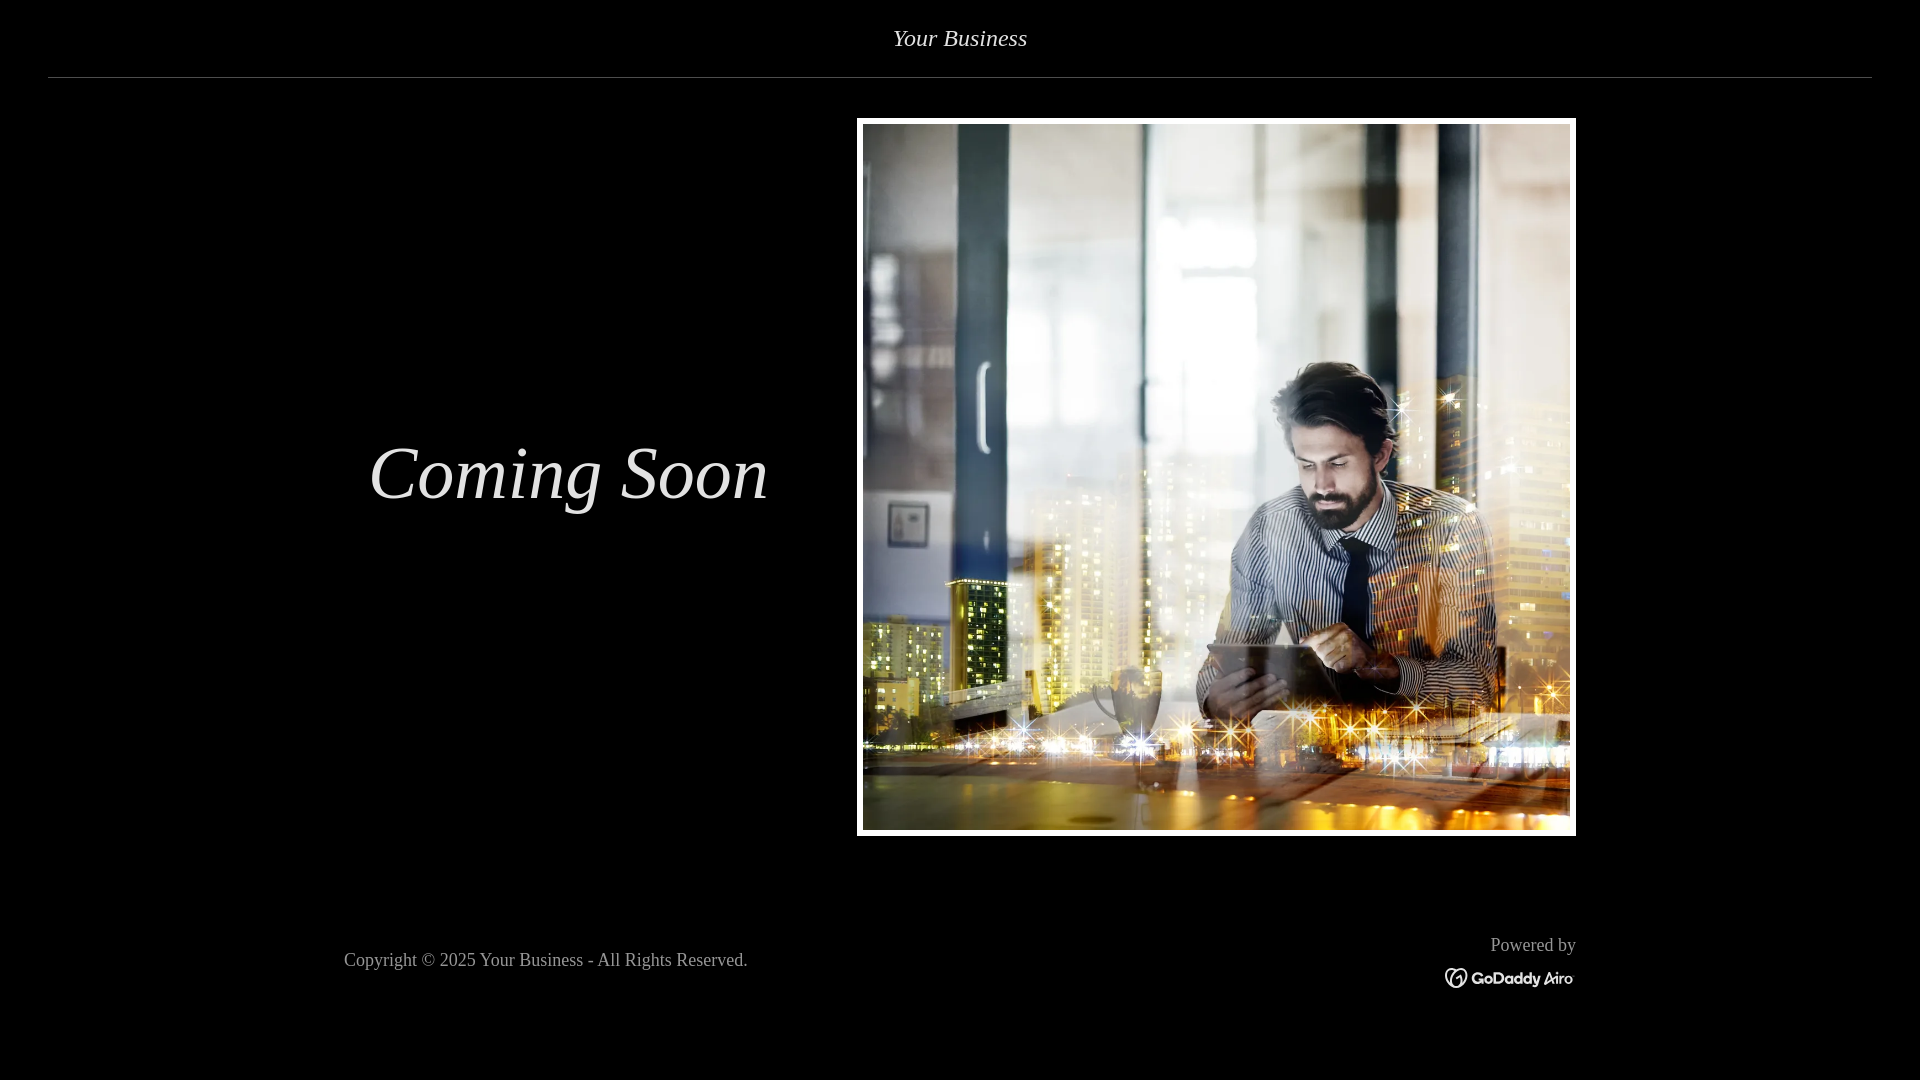This screenshot has width=1920, height=1080.
Task: Click the Coming Soon heading
Action: coord(568,474)
